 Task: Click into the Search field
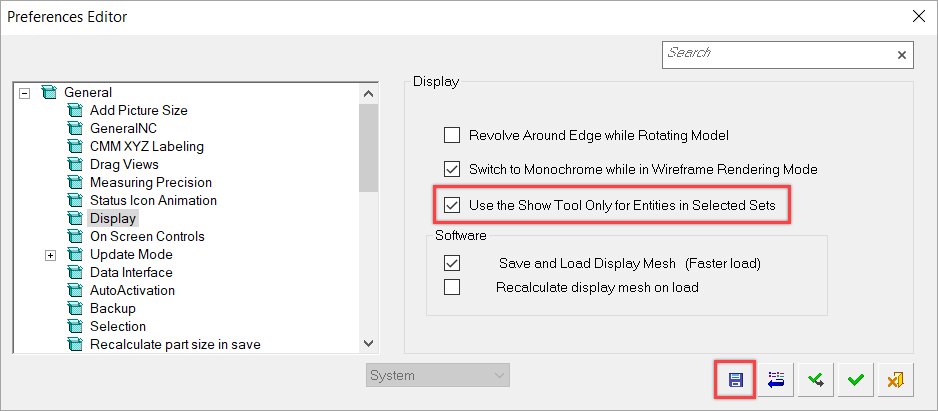779,54
